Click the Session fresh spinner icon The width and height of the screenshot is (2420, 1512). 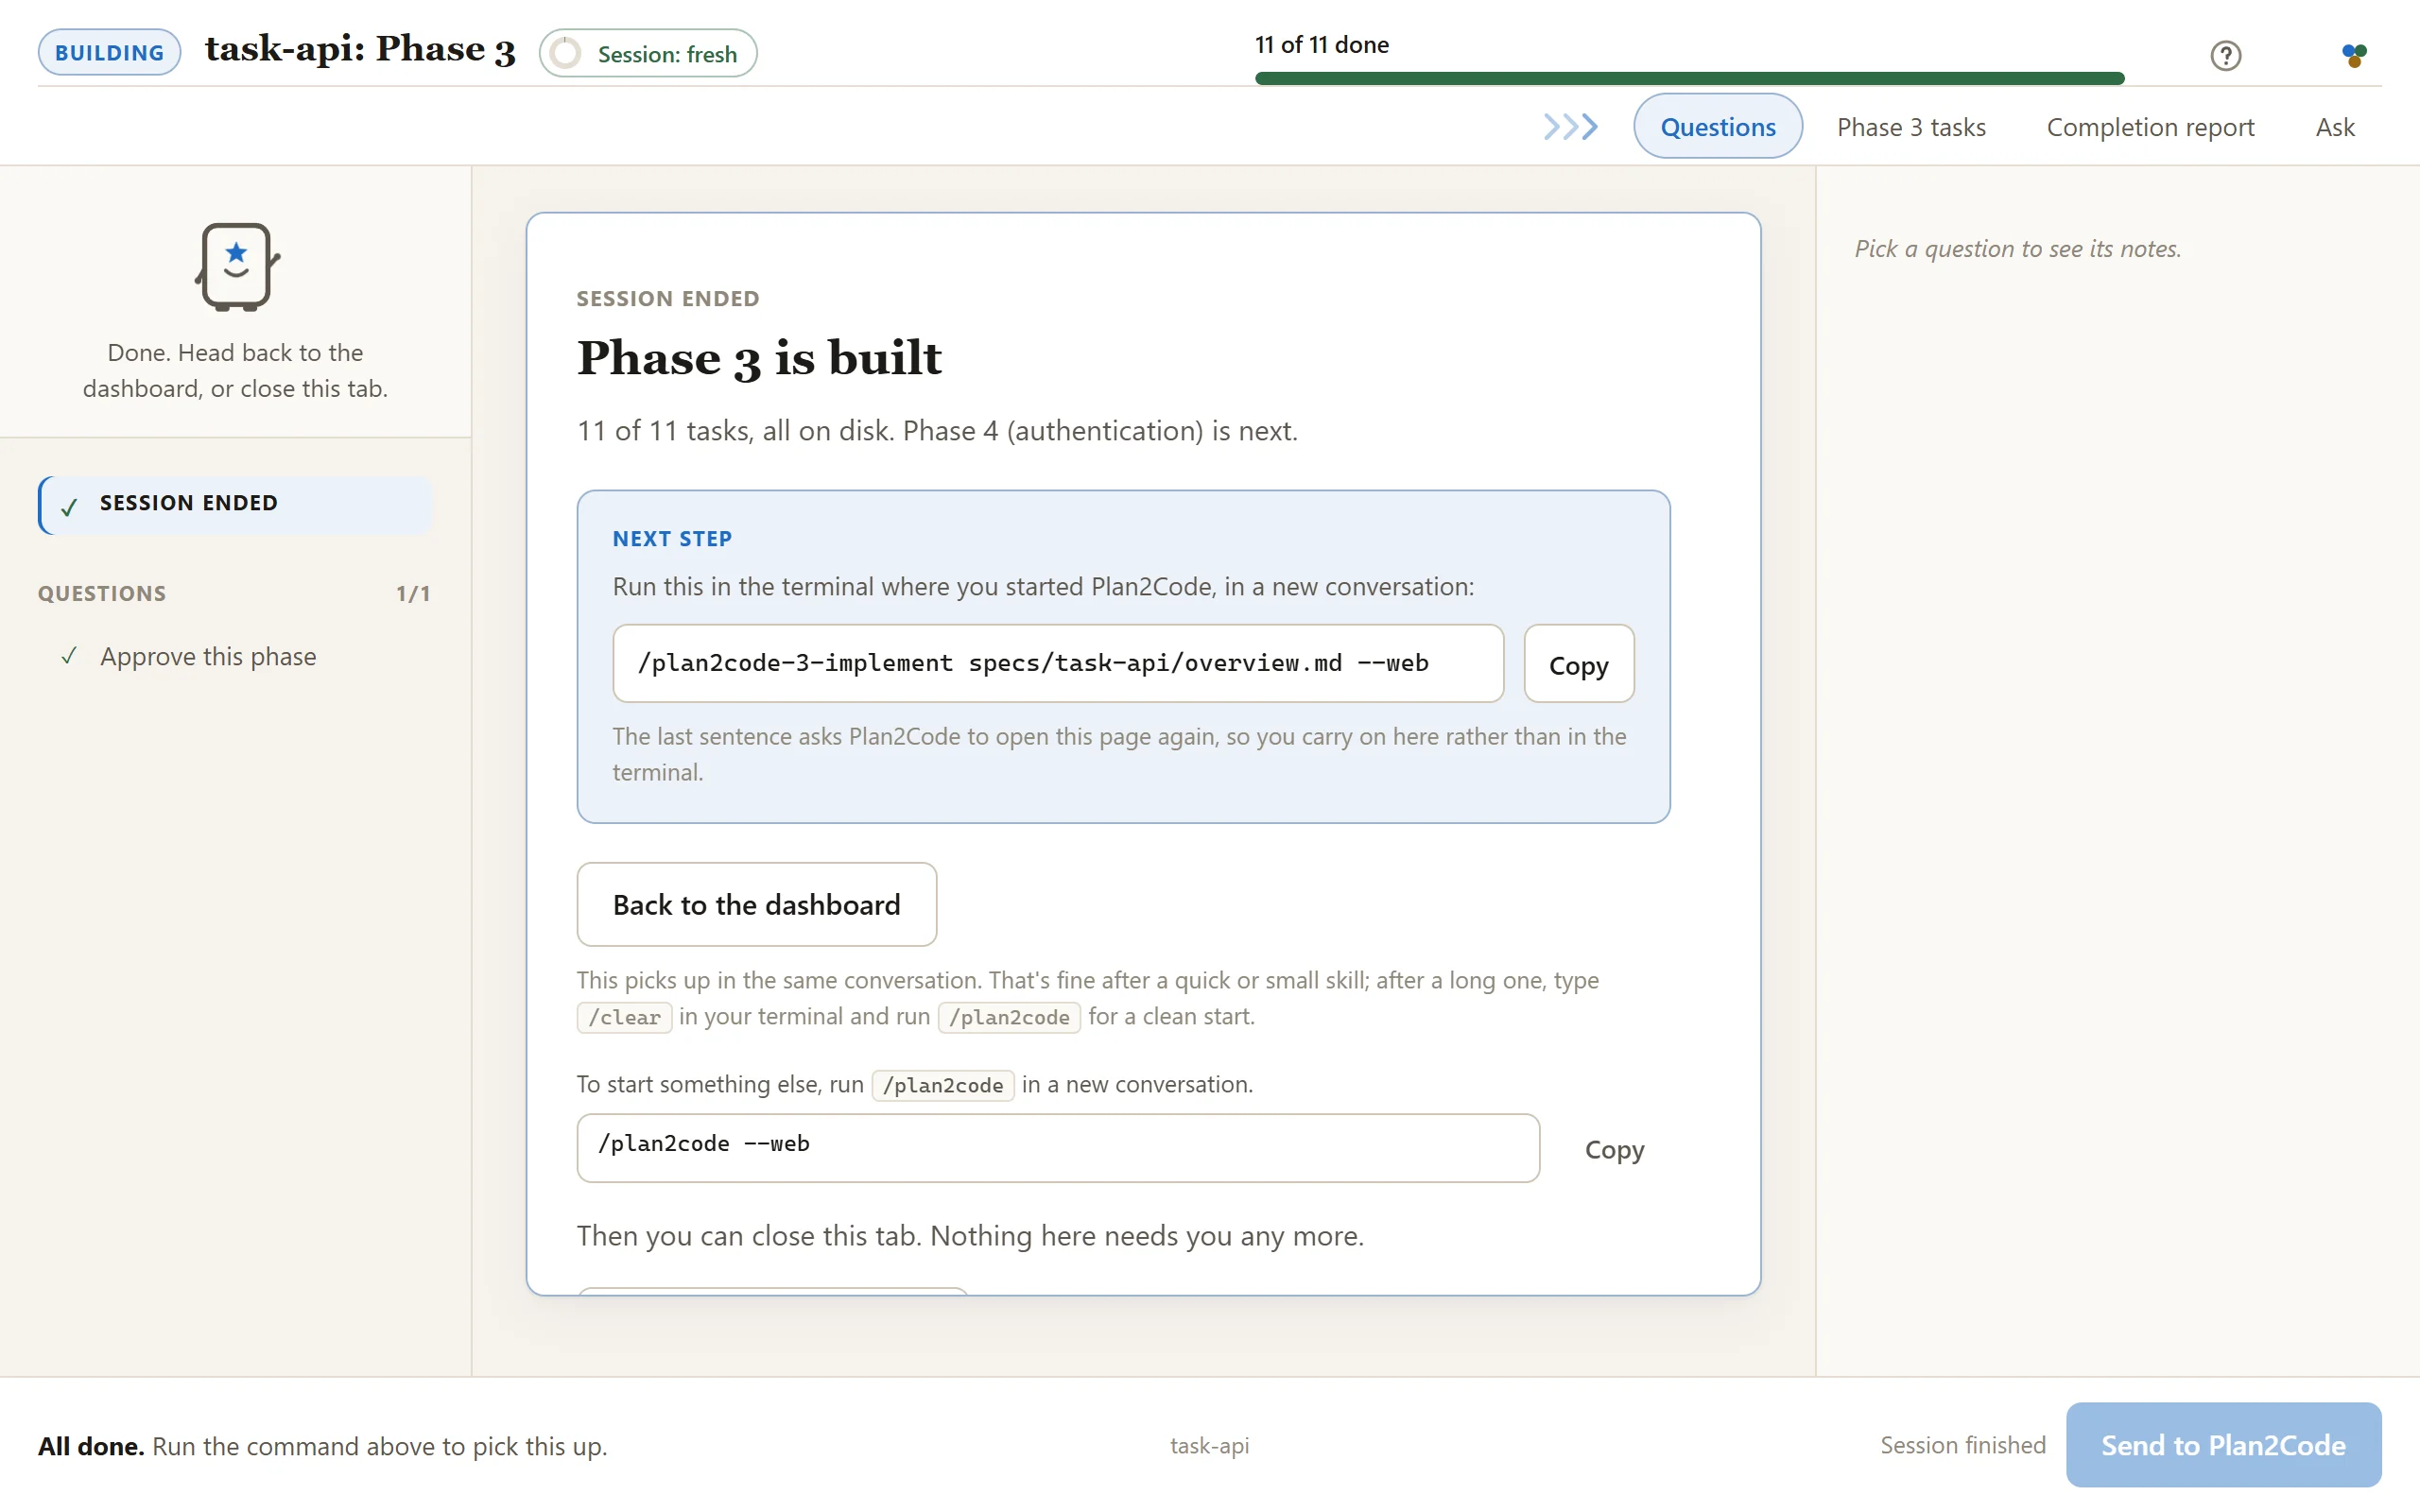pyautogui.click(x=566, y=53)
